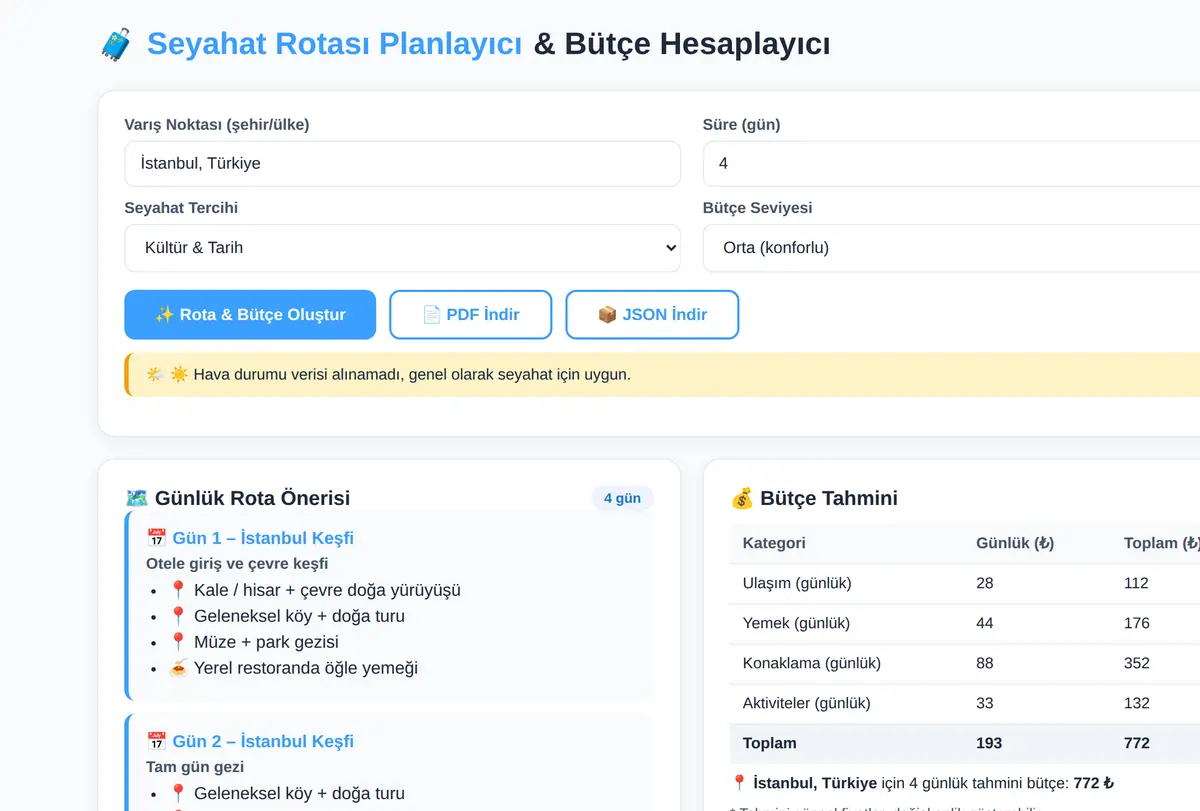The width and height of the screenshot is (1200, 811).
Task: Click the 'Gün 1 – İstanbul Keşfi' heading
Action: tap(263, 538)
